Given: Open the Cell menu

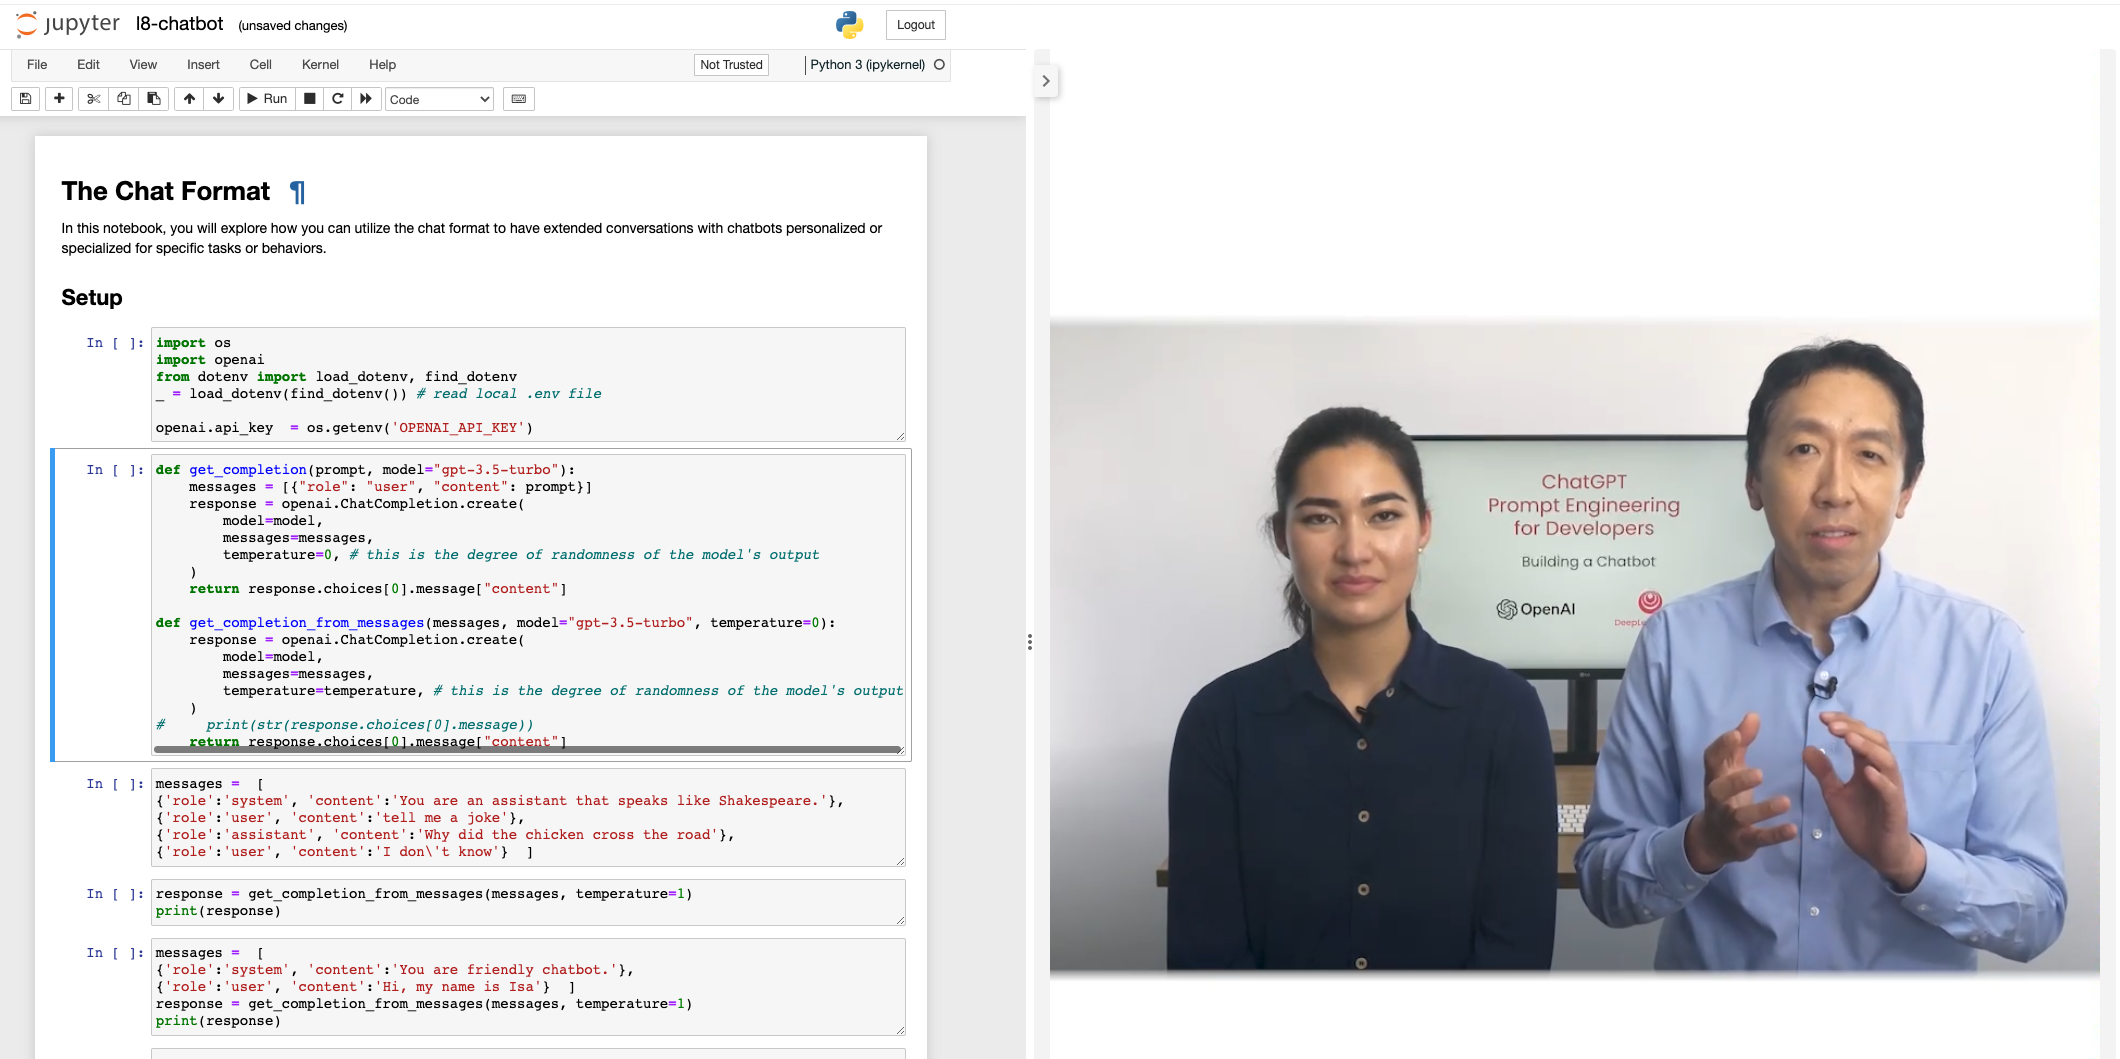Looking at the screenshot, I should pos(260,65).
